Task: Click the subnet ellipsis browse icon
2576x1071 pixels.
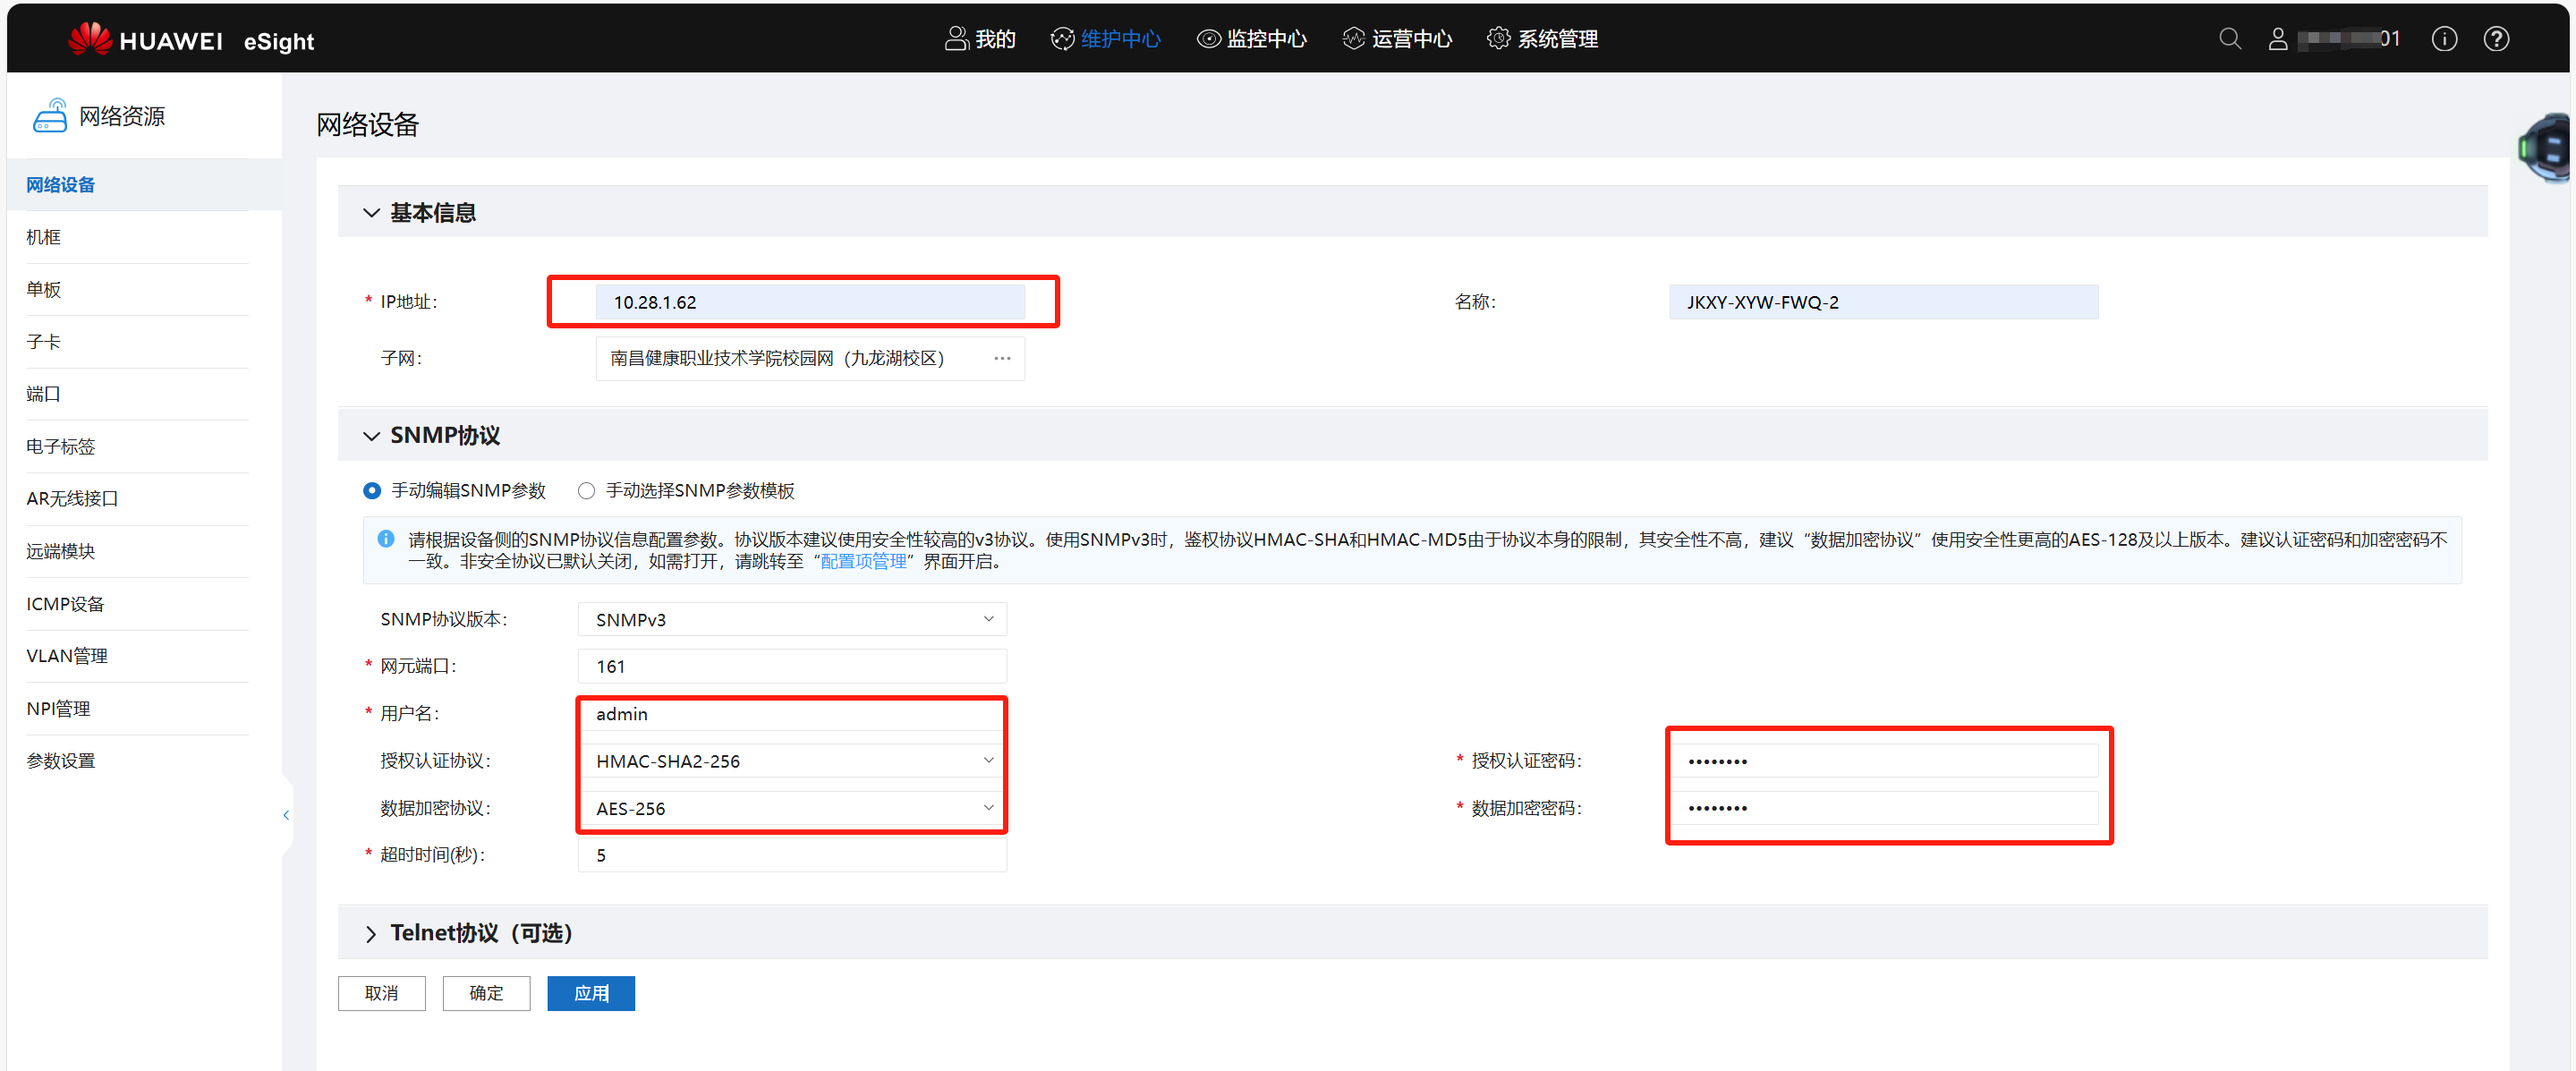Action: coord(1002,358)
